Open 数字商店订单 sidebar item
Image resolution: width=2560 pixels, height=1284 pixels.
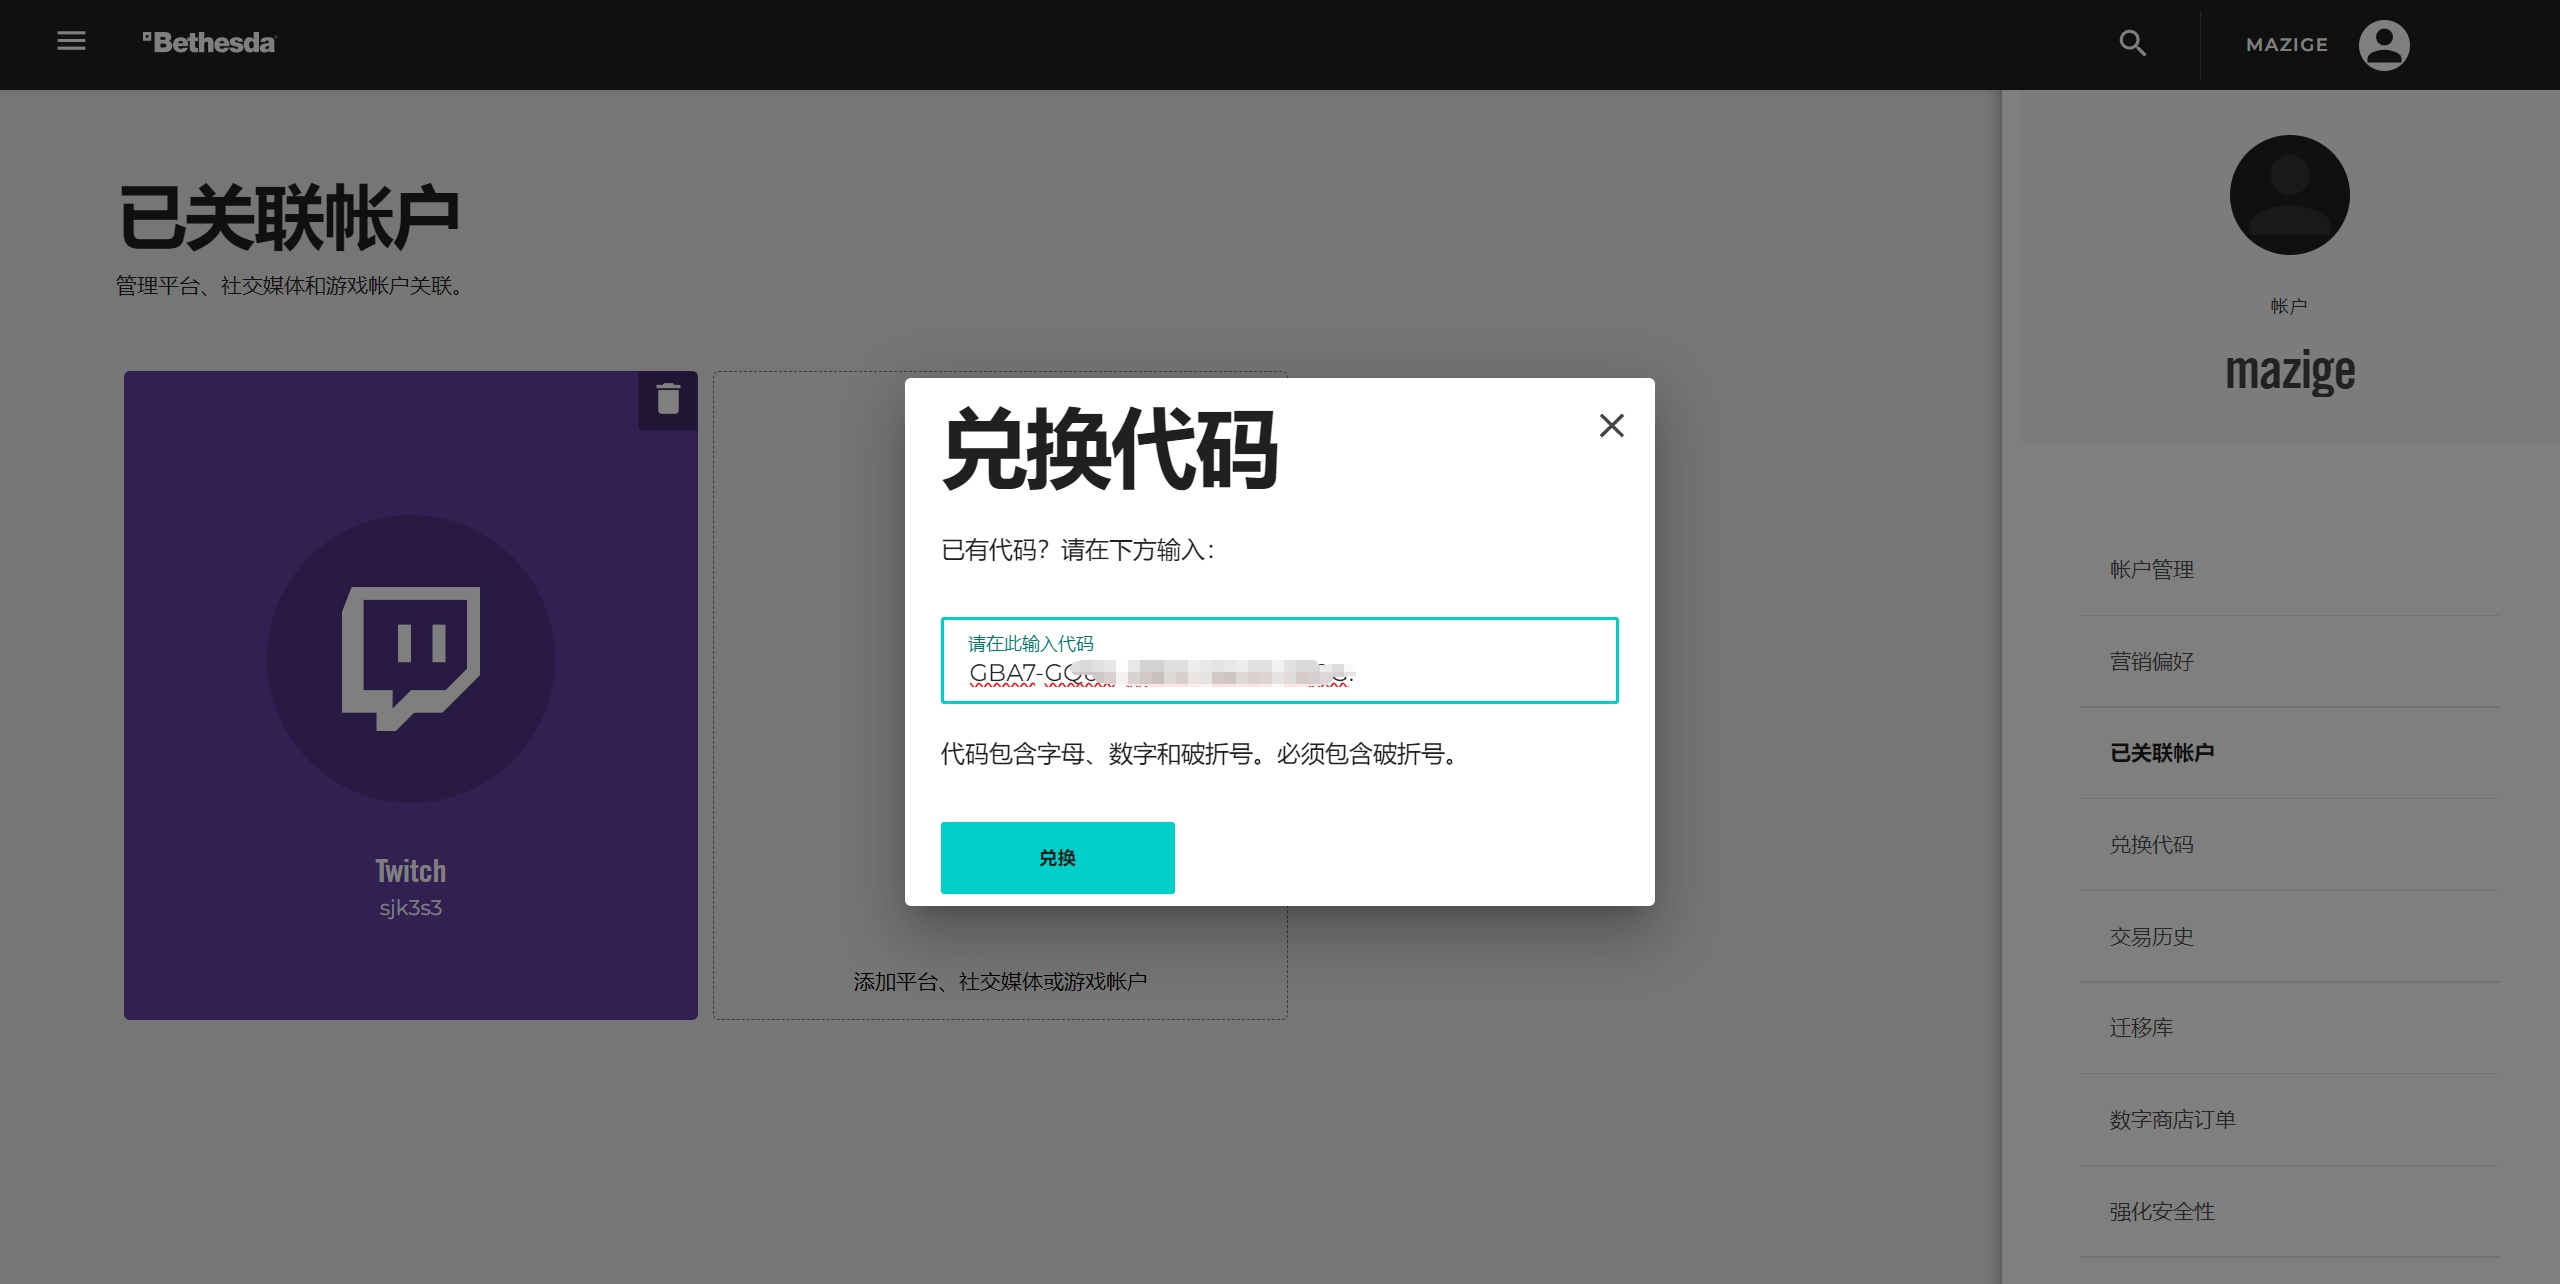coord(2172,1120)
